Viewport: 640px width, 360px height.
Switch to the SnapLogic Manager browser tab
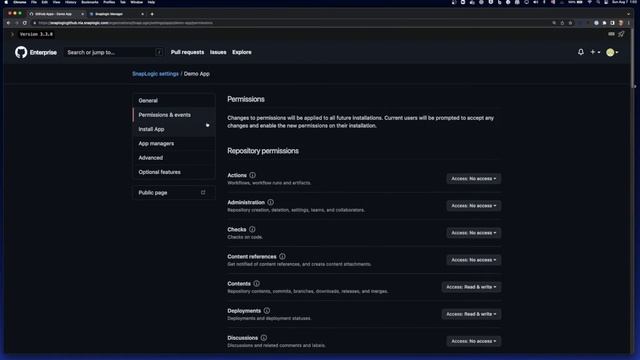[116, 14]
